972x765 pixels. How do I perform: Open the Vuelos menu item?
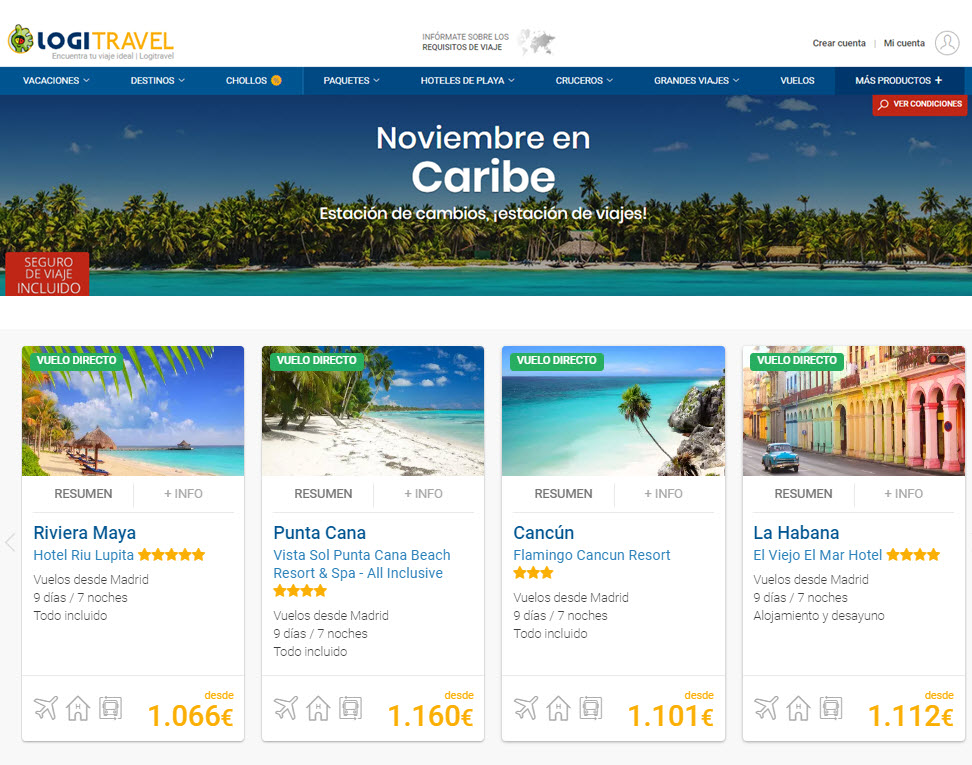(x=797, y=81)
